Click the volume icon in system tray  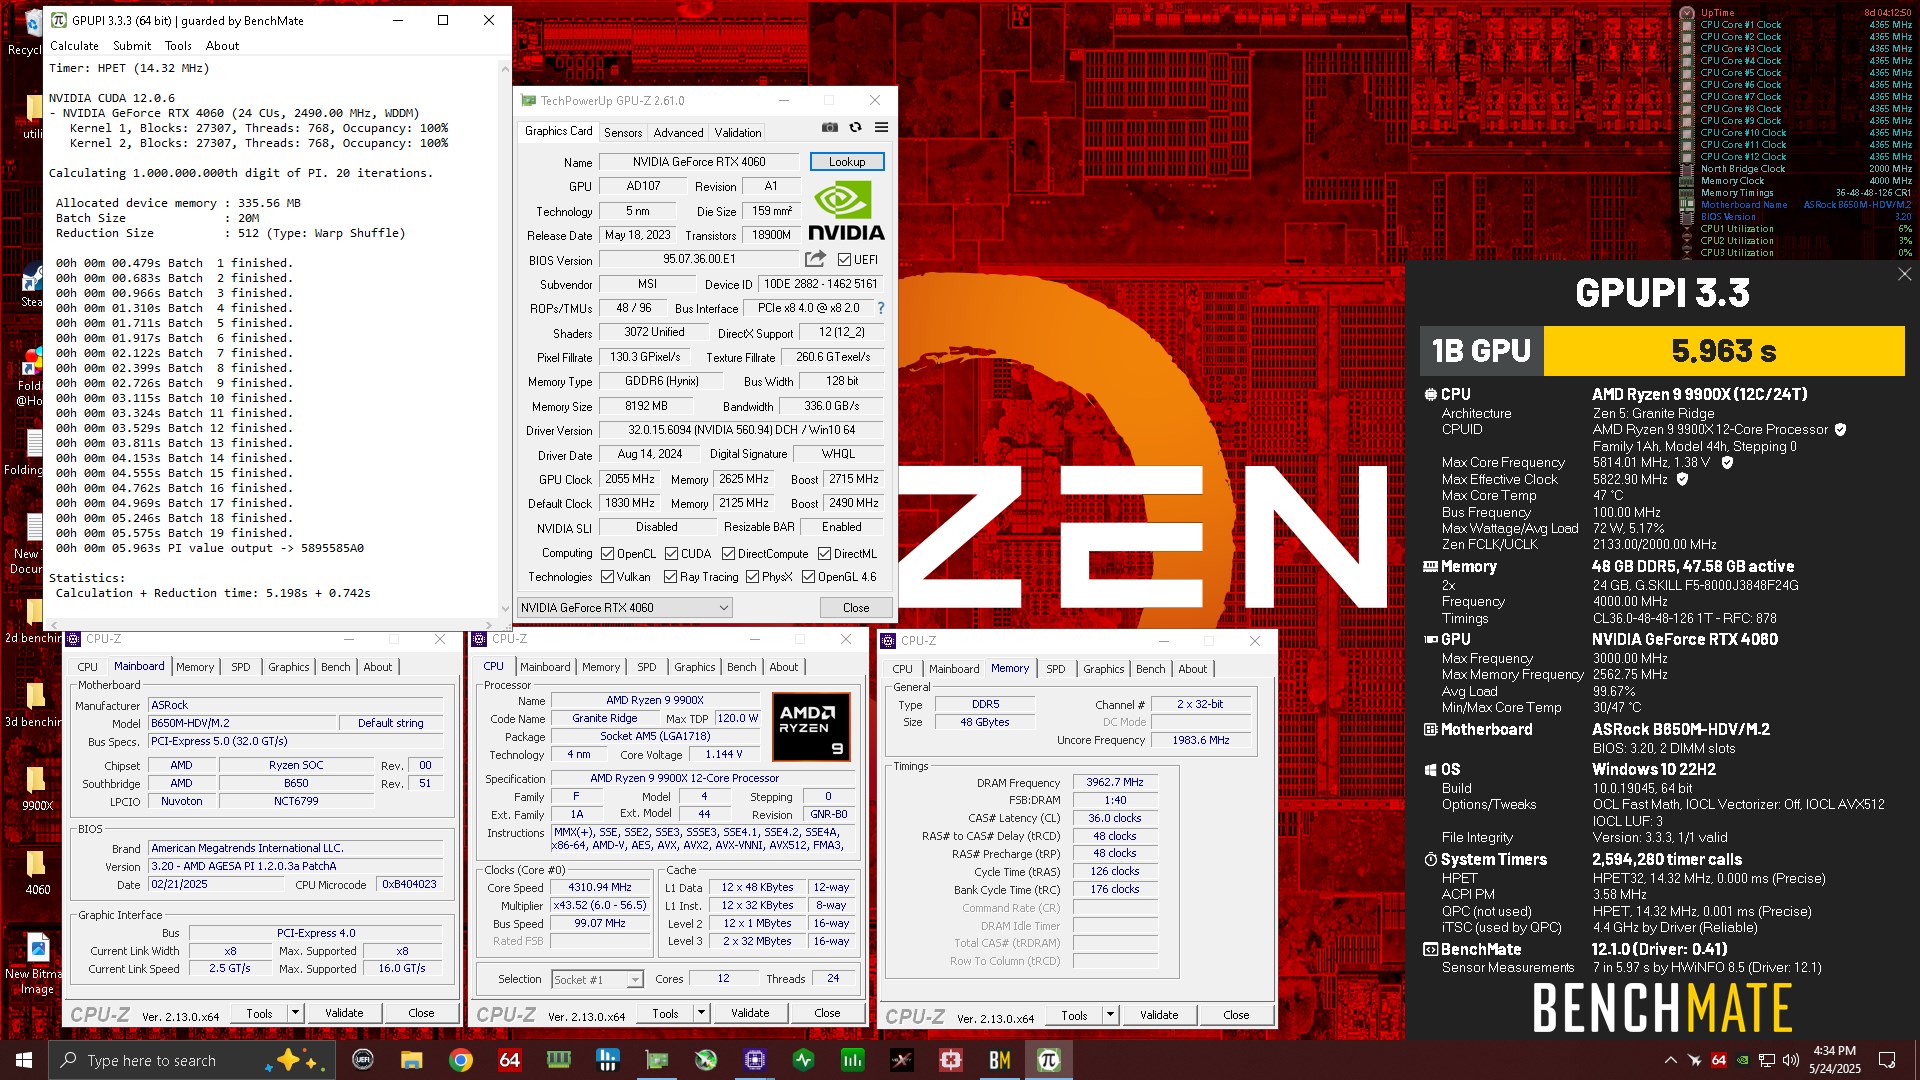(x=1790, y=1060)
